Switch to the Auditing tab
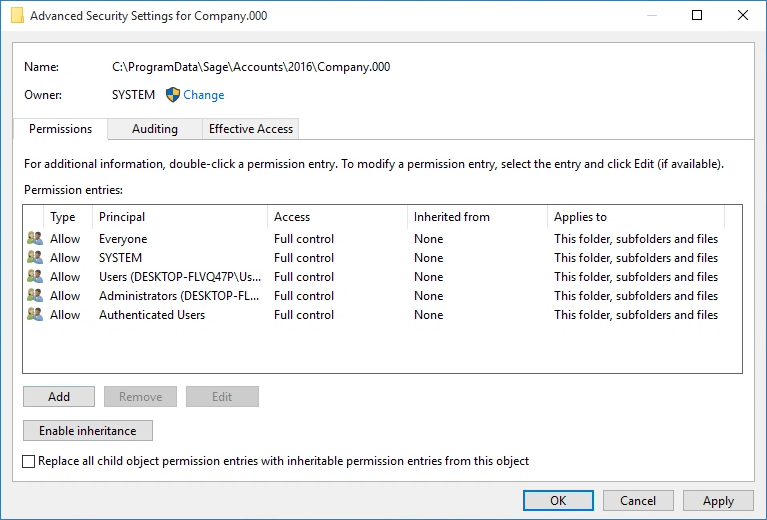 pyautogui.click(x=155, y=129)
